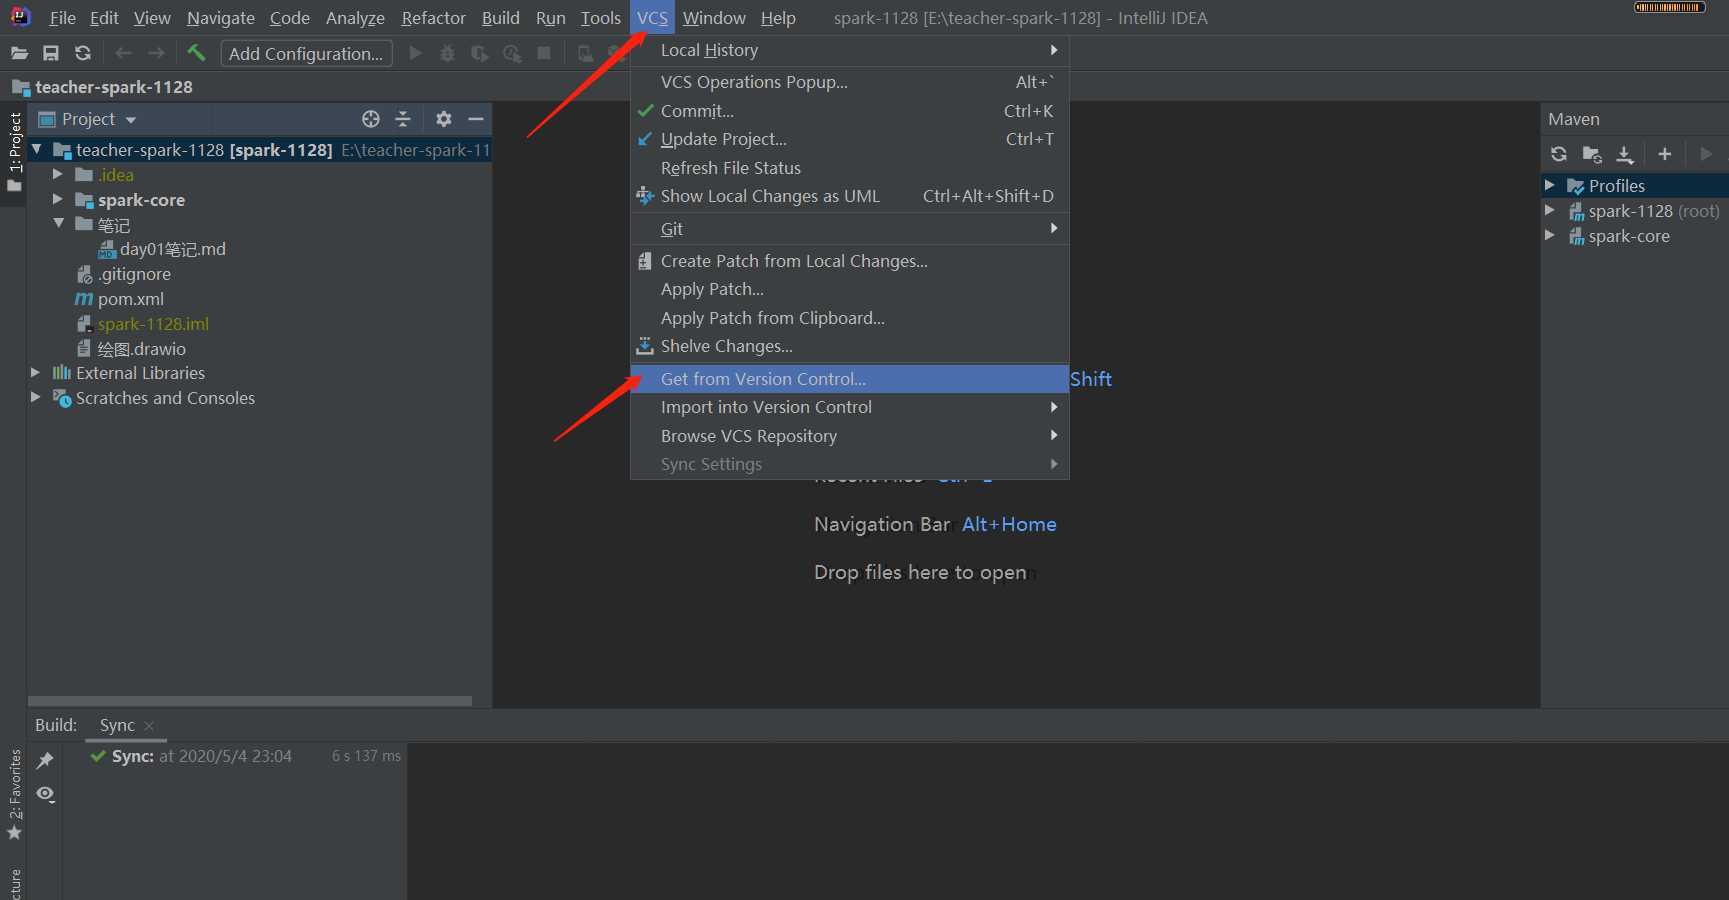The width and height of the screenshot is (1729, 900).
Task: Select Create Patch from Local Changes
Action: click(850, 261)
